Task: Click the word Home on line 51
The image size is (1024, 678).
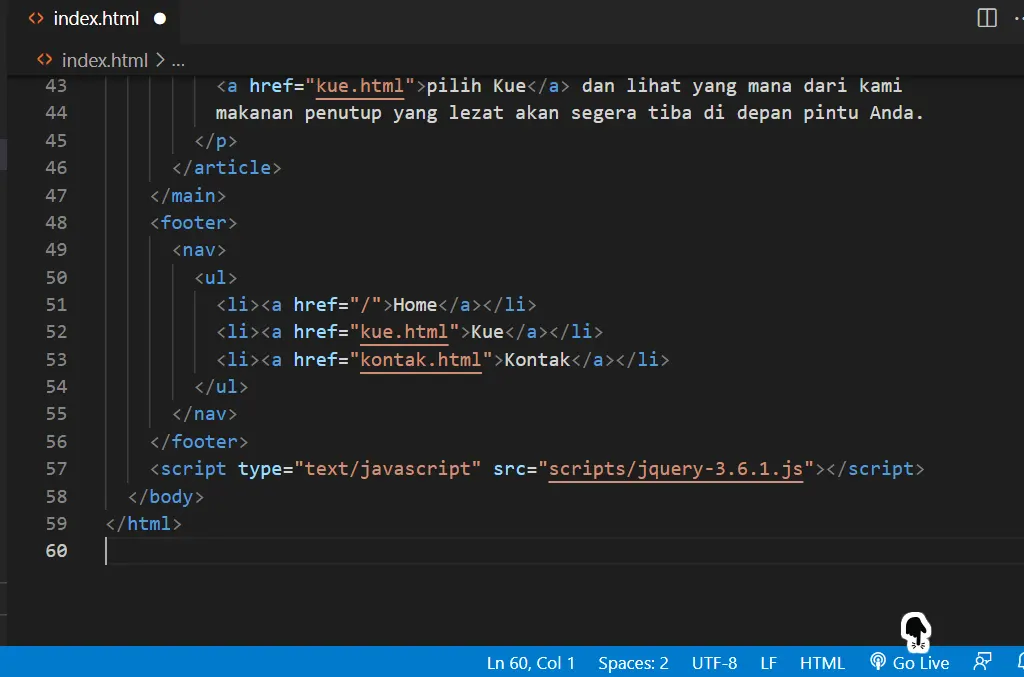Action: point(415,304)
